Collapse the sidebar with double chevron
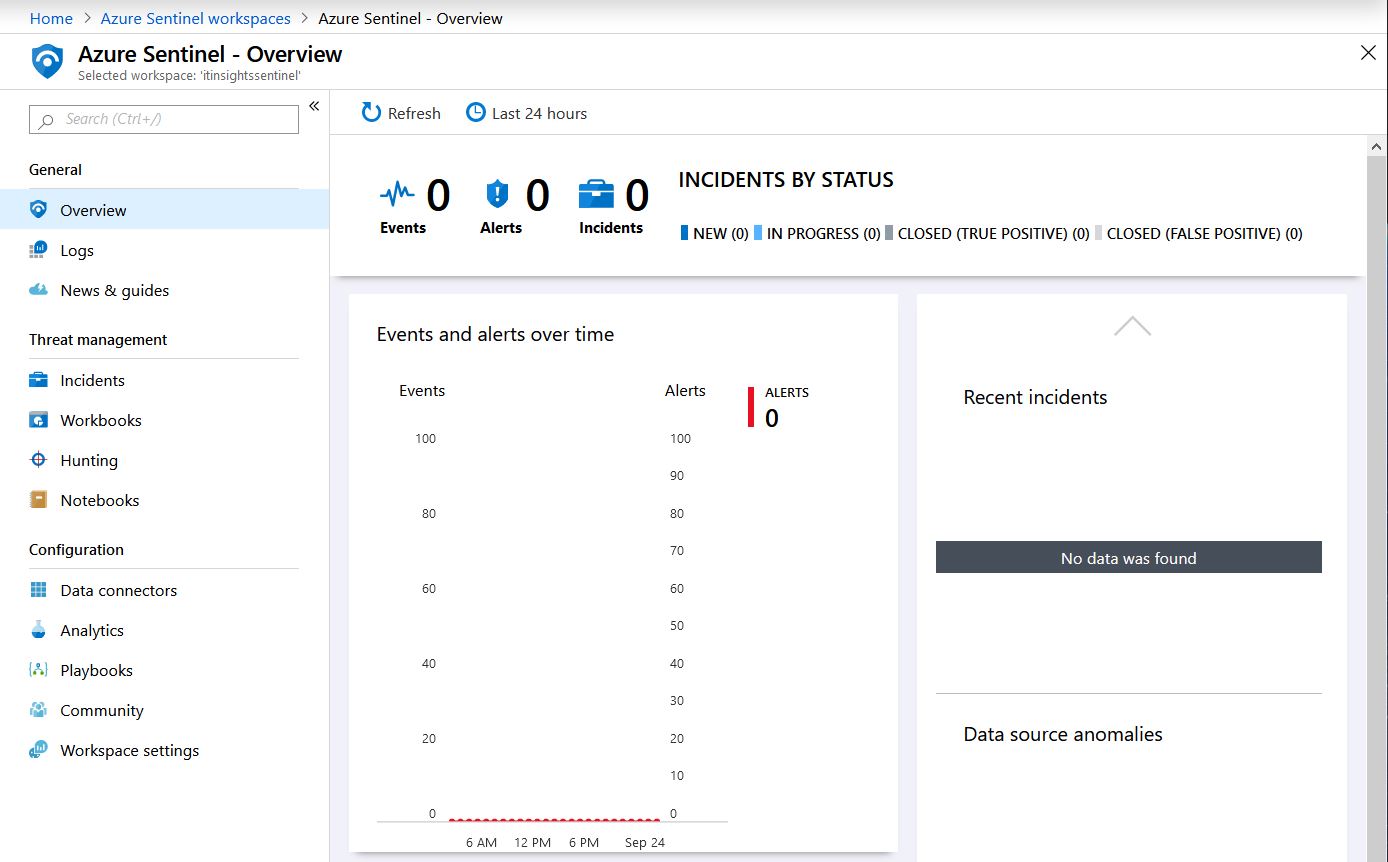The image size is (1388, 862). coord(314,106)
